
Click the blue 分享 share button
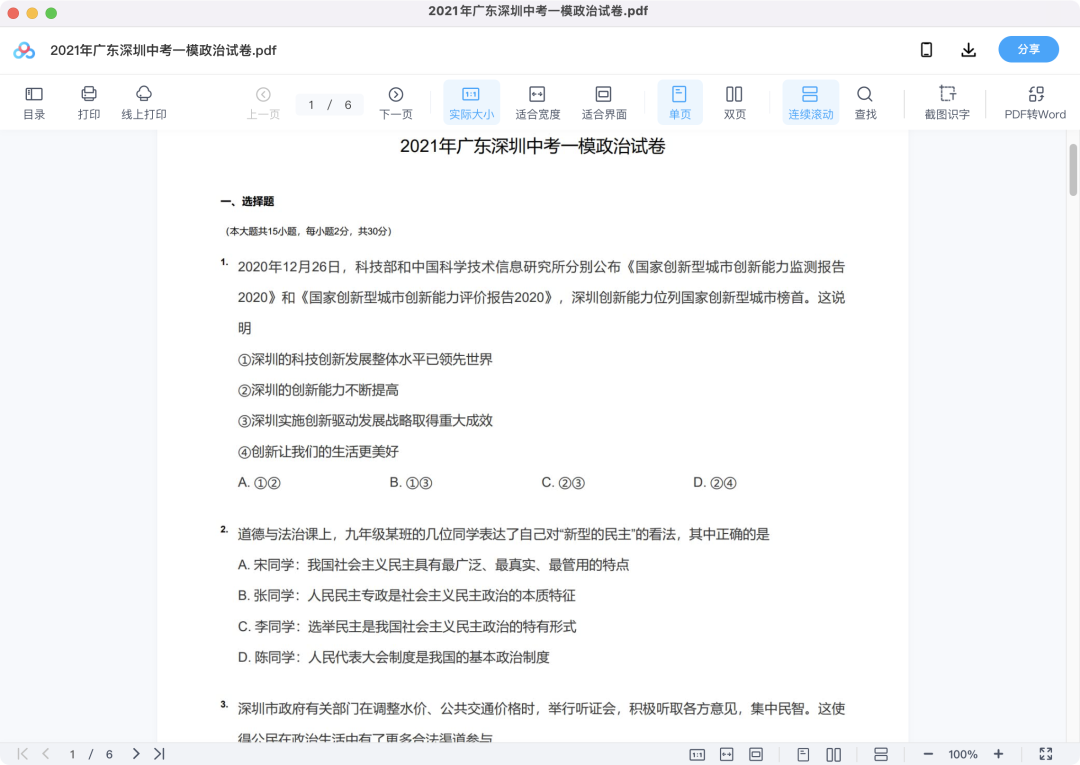1028,49
